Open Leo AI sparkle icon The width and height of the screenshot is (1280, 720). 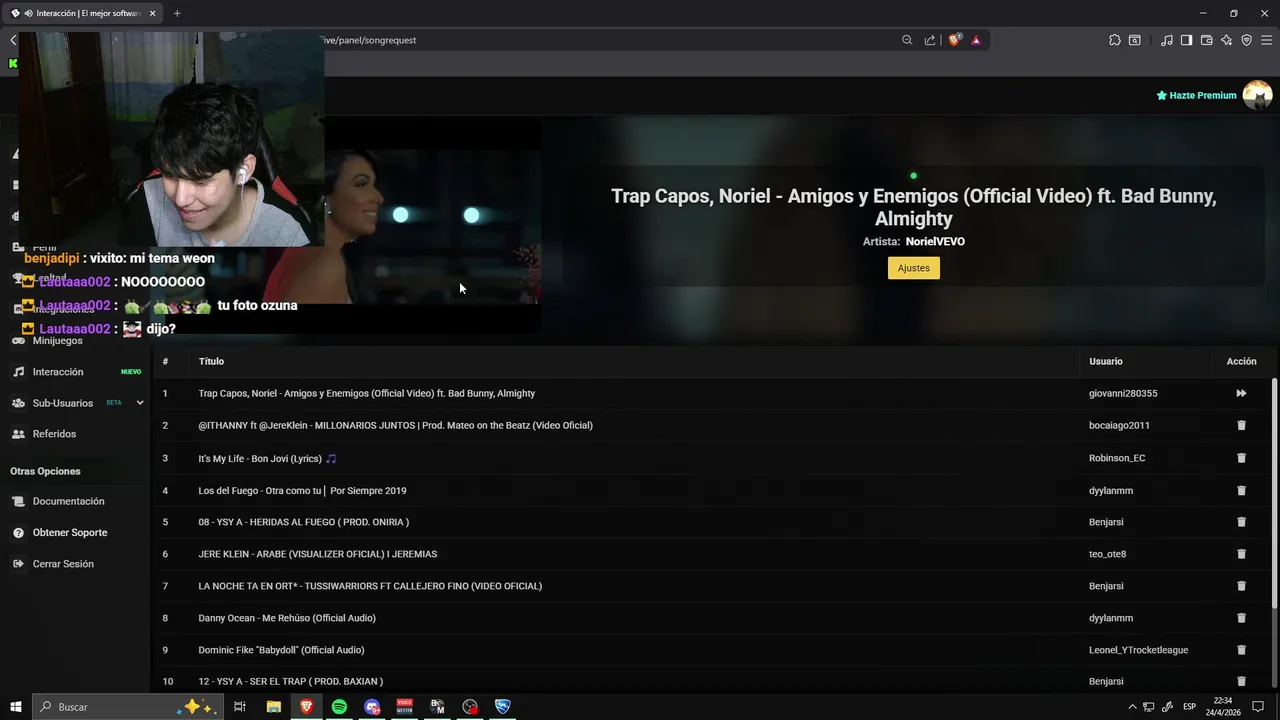coord(1226,40)
